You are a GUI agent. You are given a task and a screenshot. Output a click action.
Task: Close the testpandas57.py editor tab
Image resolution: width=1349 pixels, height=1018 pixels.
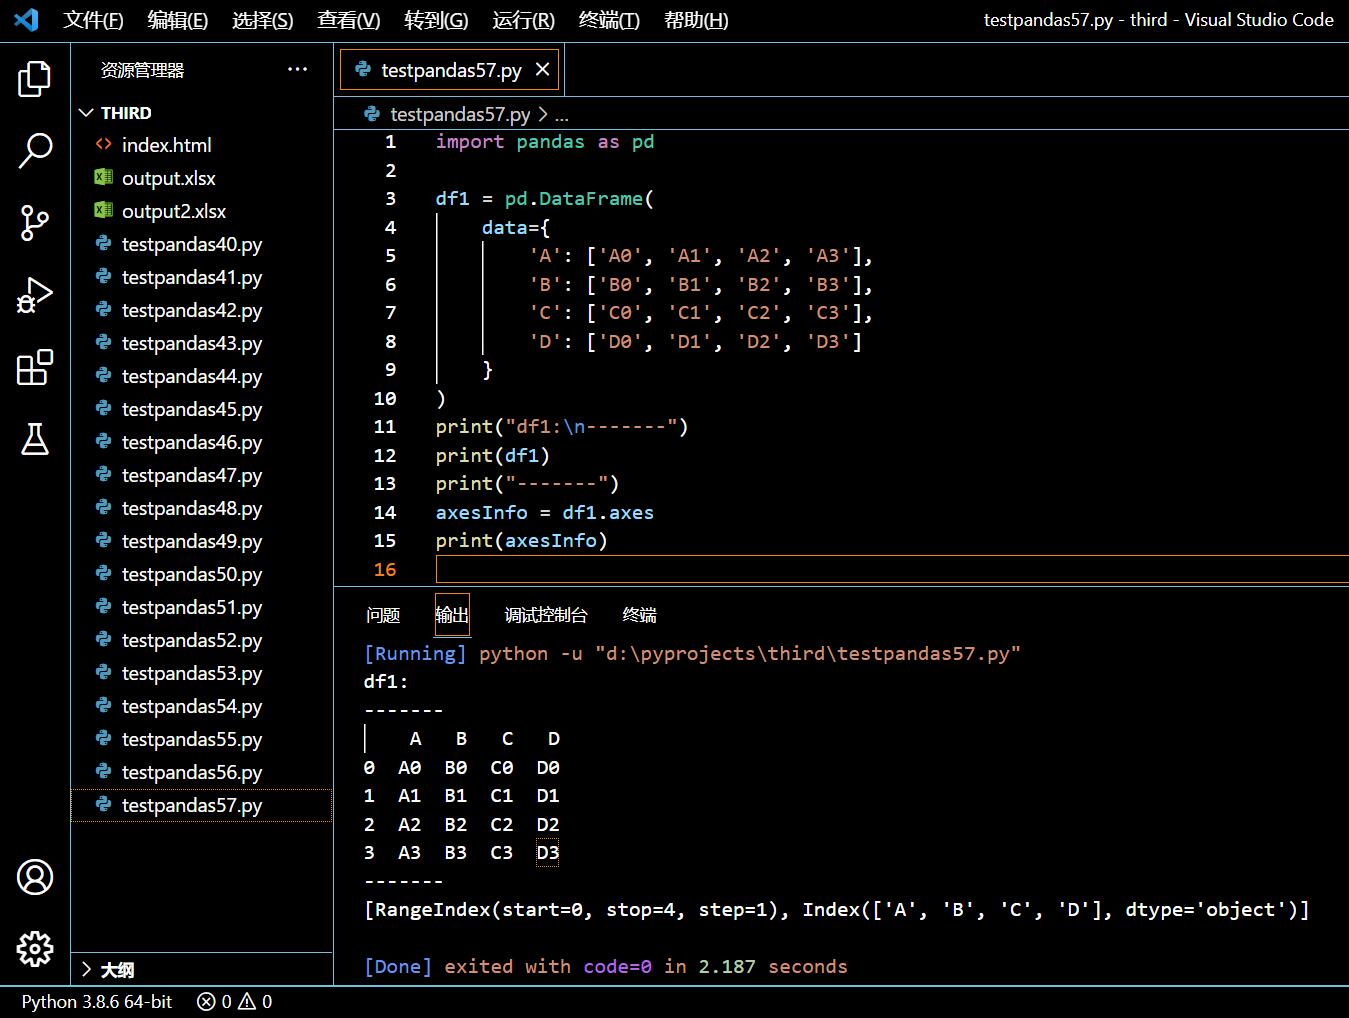click(542, 69)
